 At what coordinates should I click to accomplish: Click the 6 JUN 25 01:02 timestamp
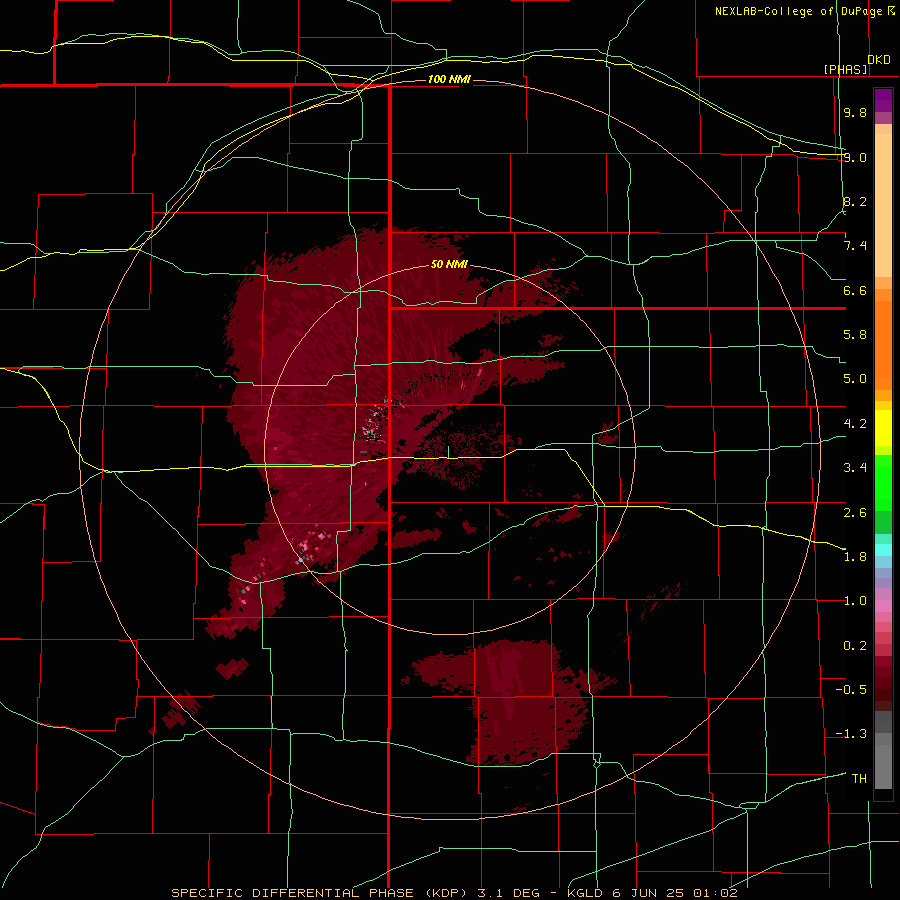[673, 893]
